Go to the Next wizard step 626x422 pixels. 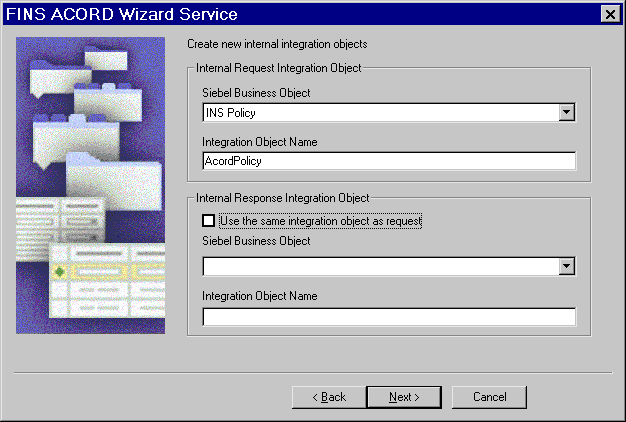pyautogui.click(x=404, y=397)
